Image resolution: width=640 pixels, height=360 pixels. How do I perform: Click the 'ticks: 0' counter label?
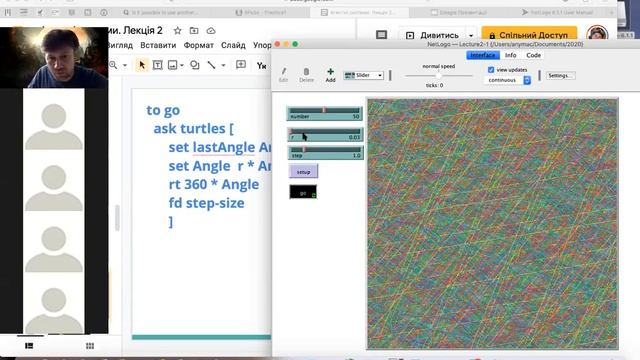[x=434, y=85]
